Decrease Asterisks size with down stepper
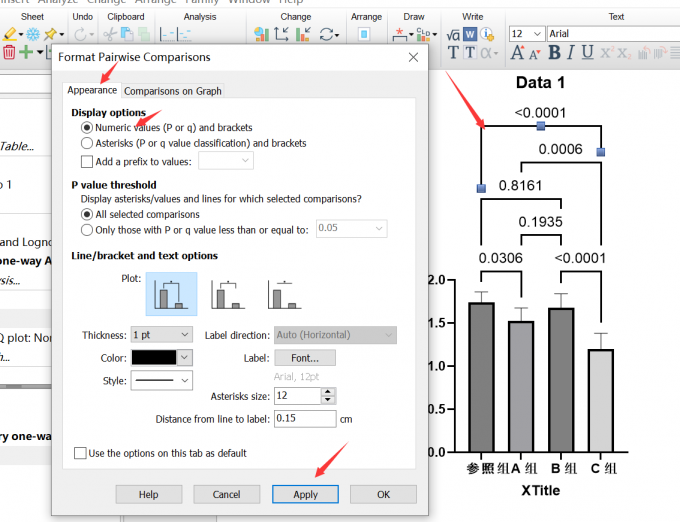680x522 pixels. 328,400
